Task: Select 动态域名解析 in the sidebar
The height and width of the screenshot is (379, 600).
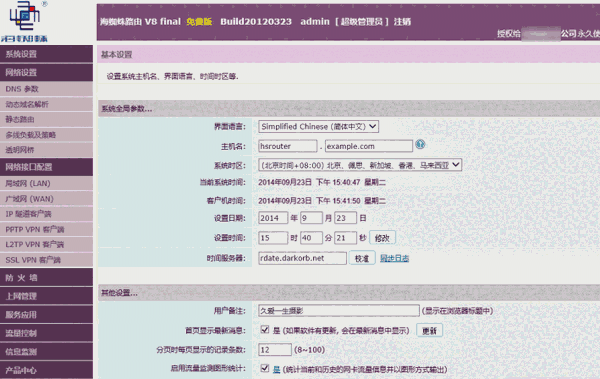Action: point(46,104)
